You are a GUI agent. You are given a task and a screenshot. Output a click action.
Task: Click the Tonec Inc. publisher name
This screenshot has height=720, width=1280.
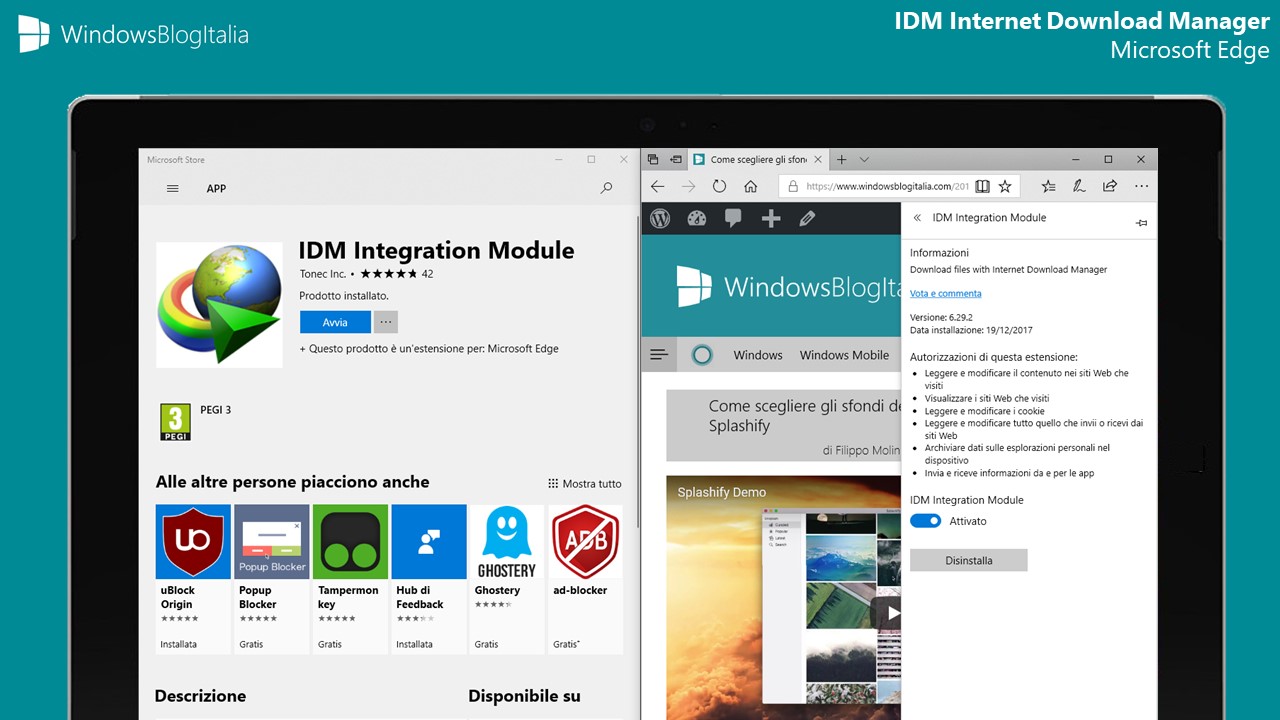(323, 274)
